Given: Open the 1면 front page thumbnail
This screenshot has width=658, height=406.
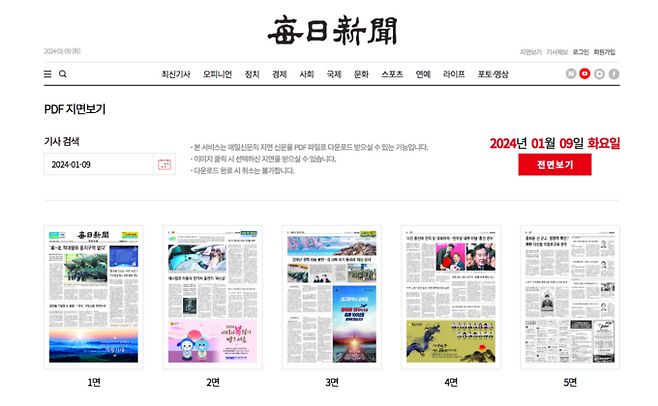Looking at the screenshot, I should (95, 296).
